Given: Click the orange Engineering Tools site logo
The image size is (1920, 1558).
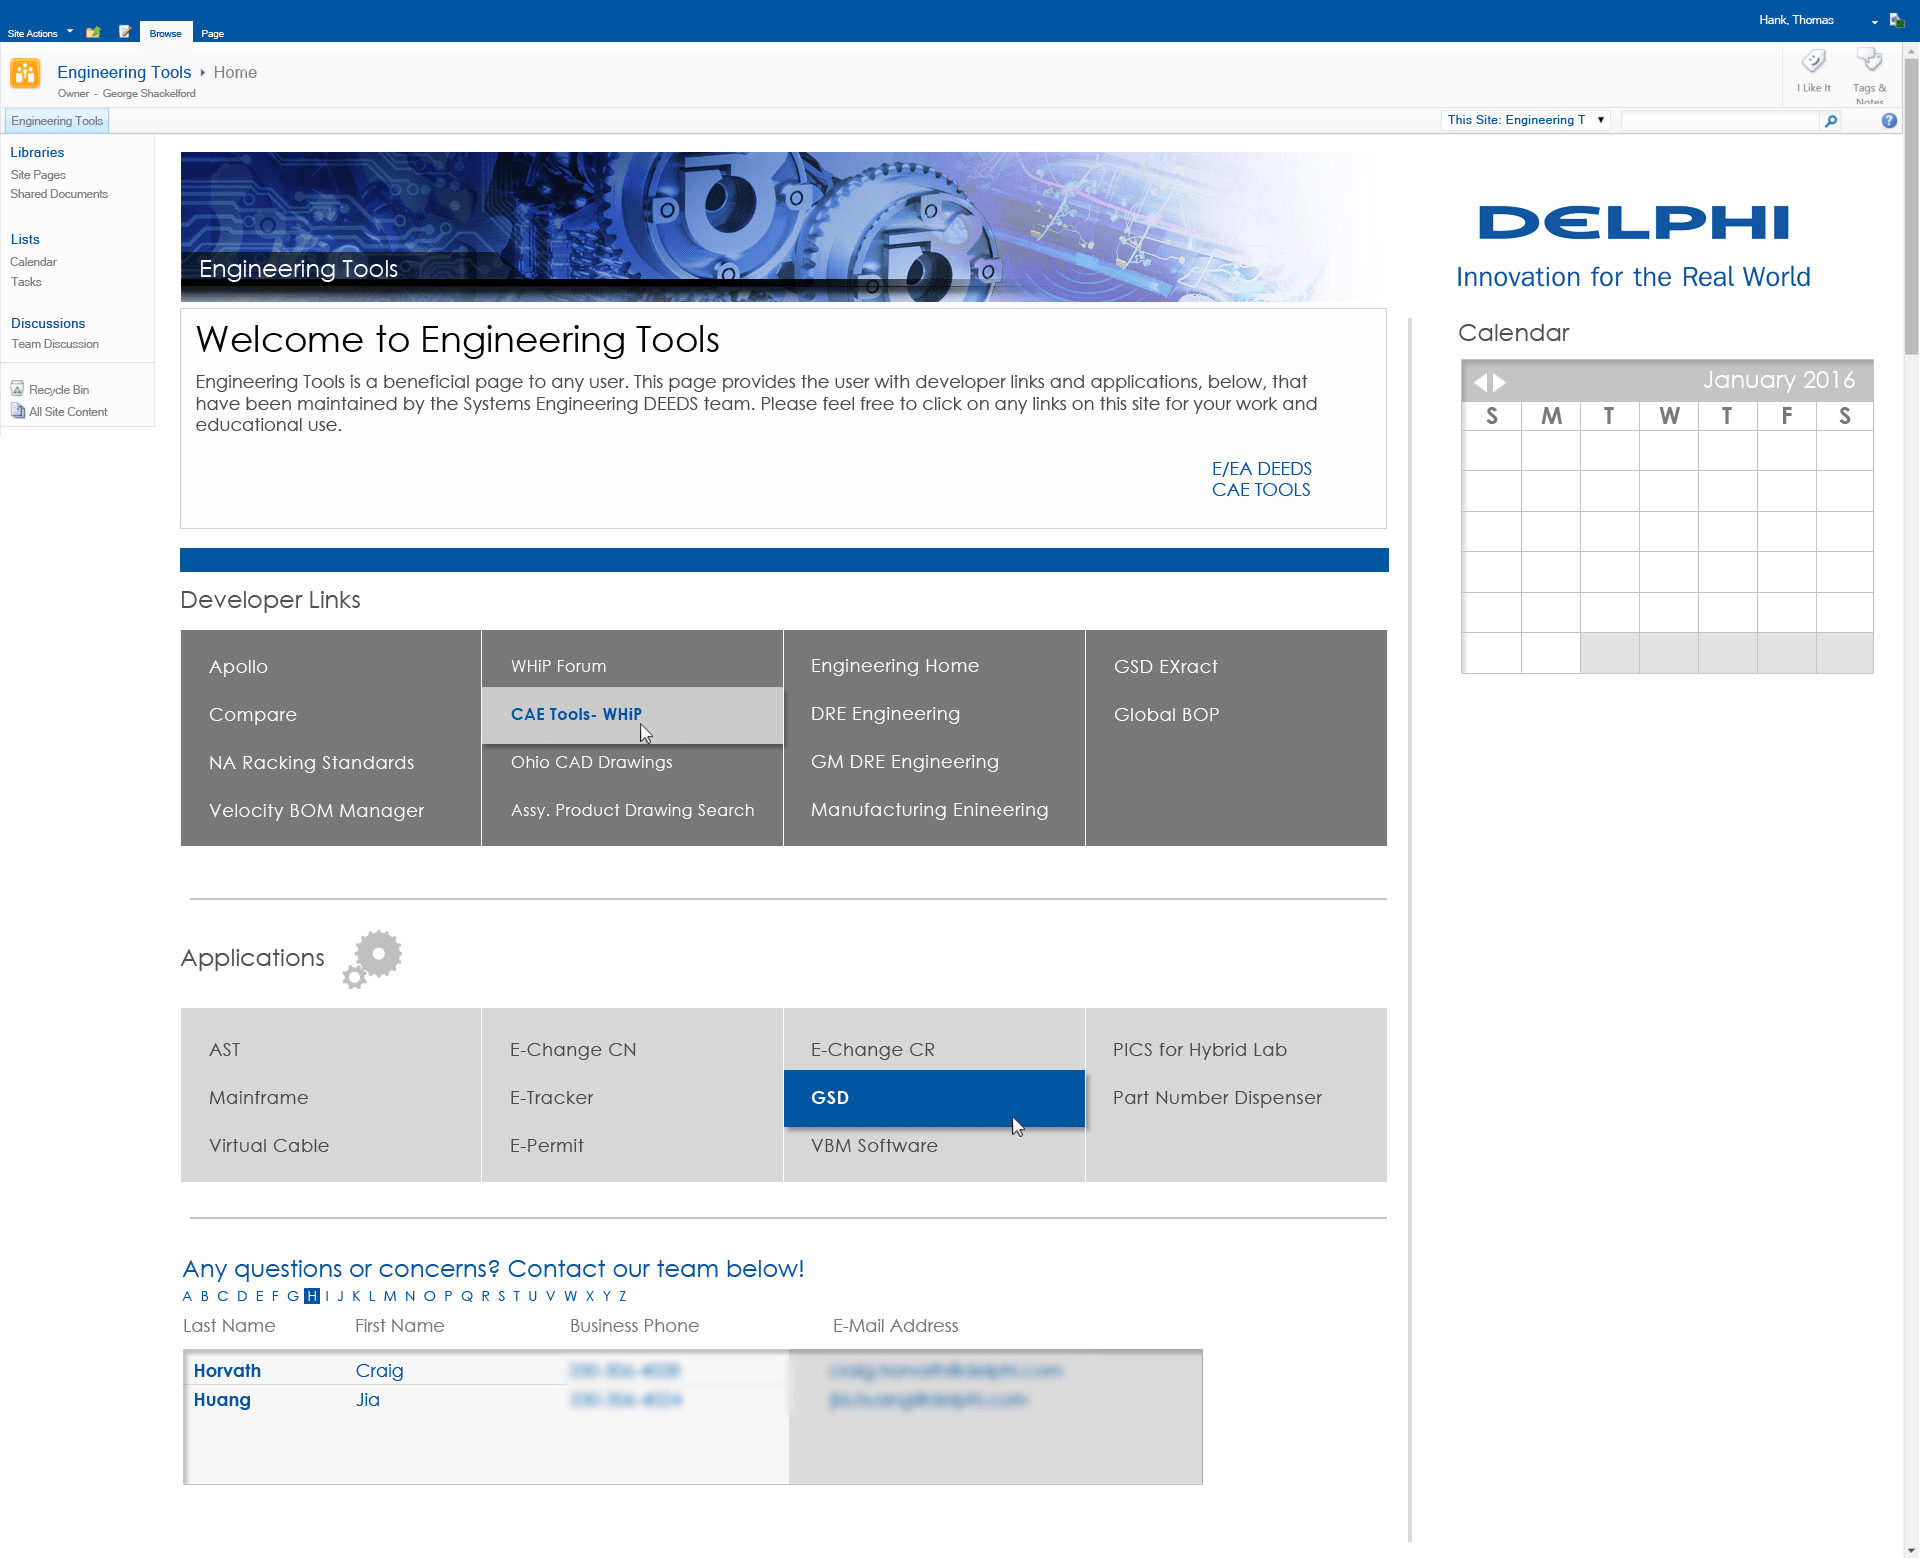Looking at the screenshot, I should point(26,73).
